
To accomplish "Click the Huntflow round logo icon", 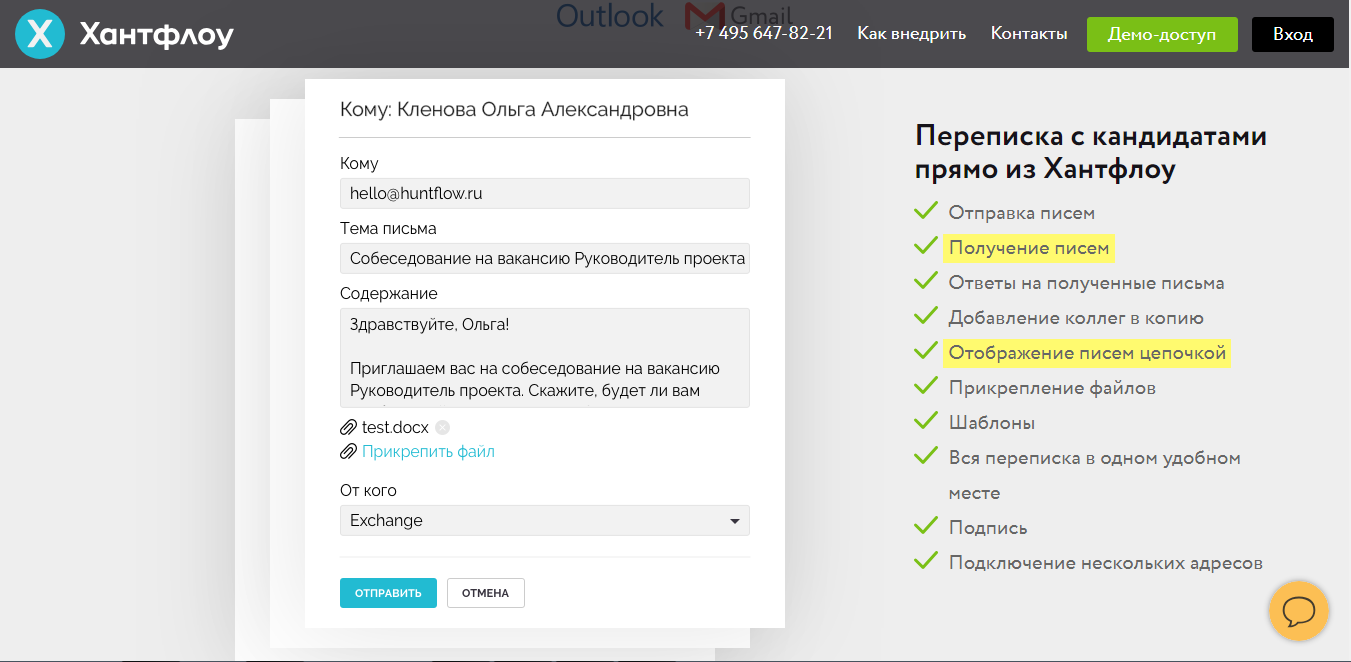I will (x=40, y=34).
